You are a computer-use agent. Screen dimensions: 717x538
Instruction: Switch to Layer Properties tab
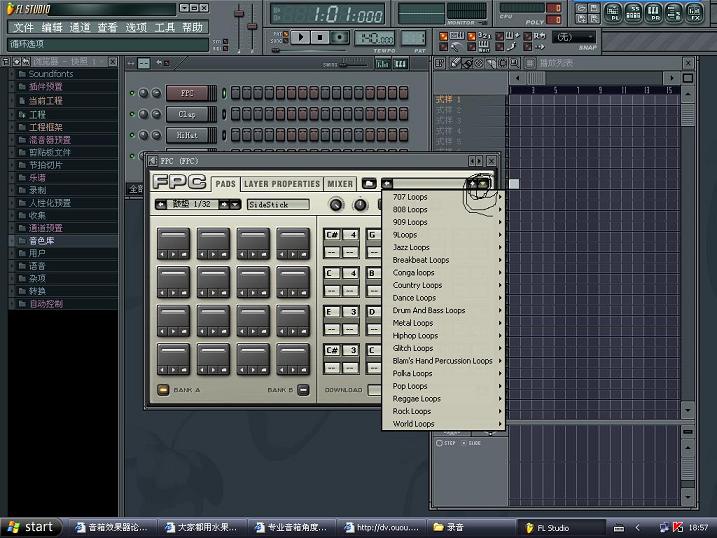point(282,184)
